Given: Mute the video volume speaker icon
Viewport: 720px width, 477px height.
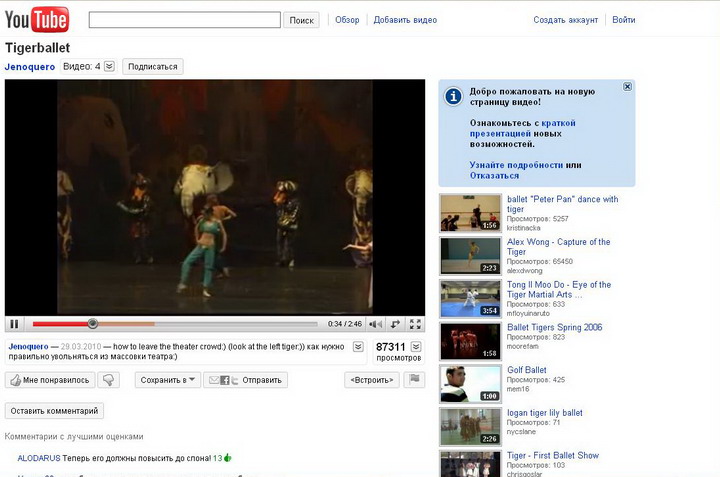Looking at the screenshot, I should pos(376,324).
